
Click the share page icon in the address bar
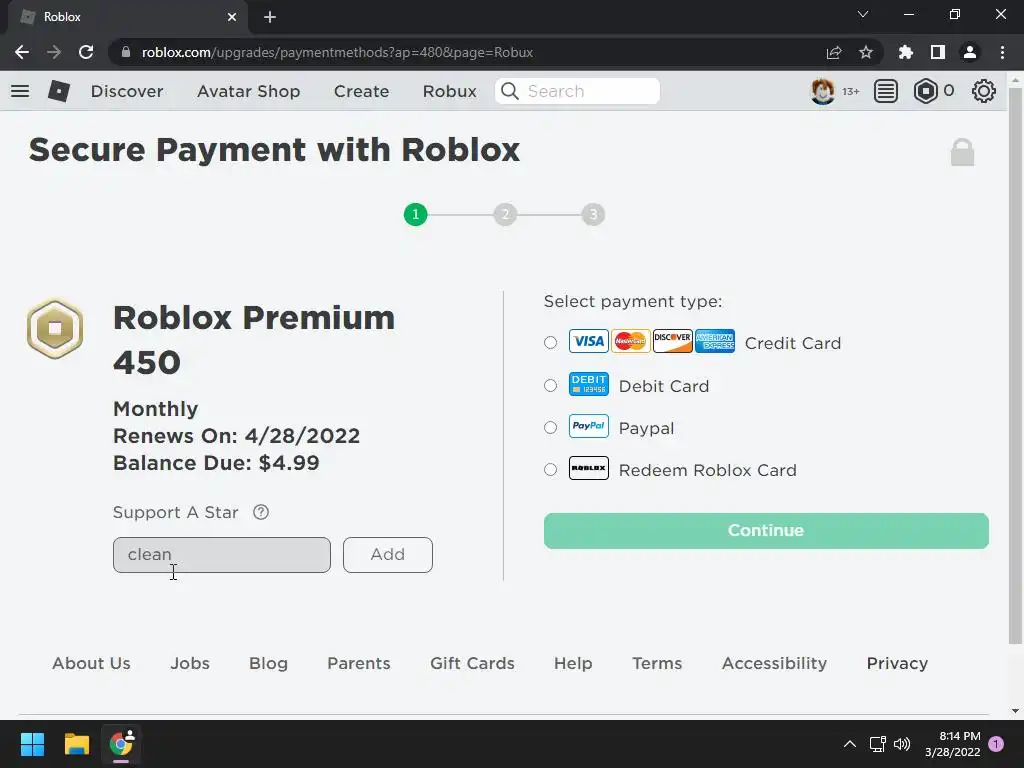click(x=834, y=52)
